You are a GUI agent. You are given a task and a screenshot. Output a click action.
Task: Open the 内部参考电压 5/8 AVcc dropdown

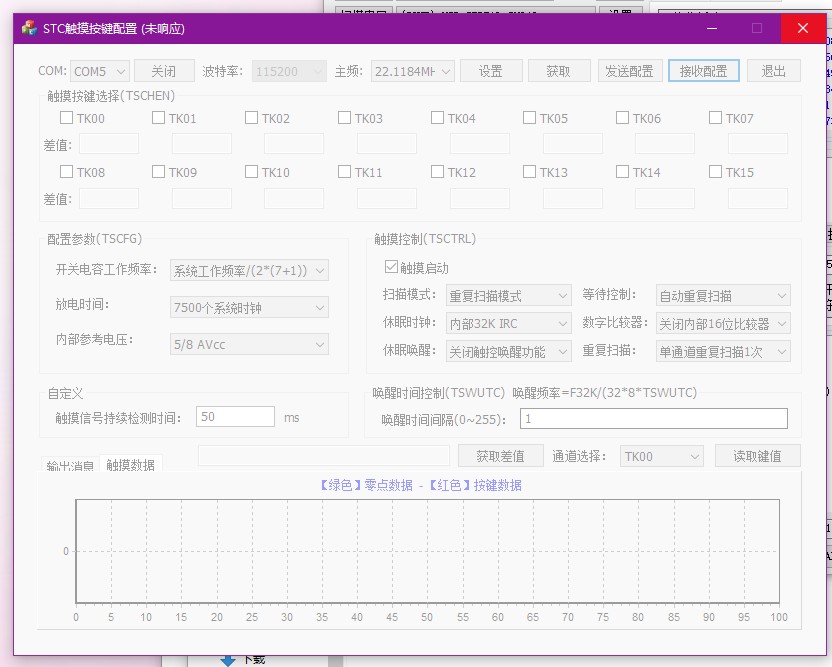click(x=249, y=344)
